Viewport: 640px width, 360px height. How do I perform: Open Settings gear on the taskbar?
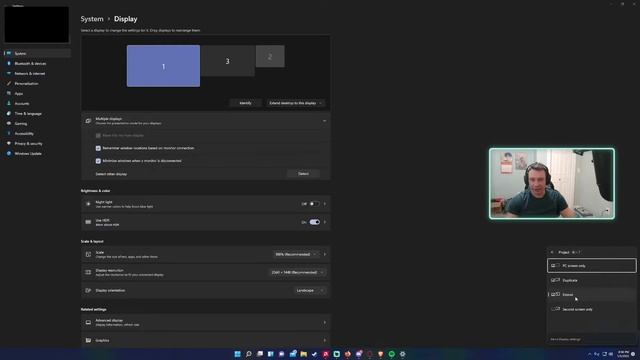pyautogui.click(x=402, y=354)
